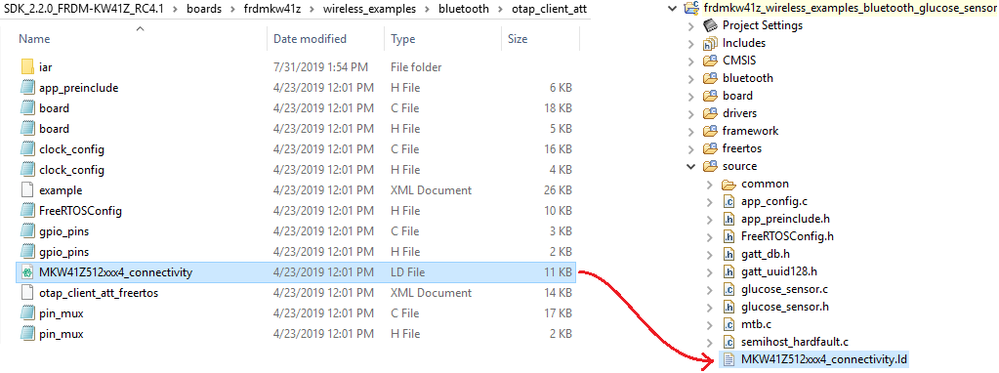Image resolution: width=999 pixels, height=373 pixels.
Task: Expand the Includes node
Action: pos(691,43)
